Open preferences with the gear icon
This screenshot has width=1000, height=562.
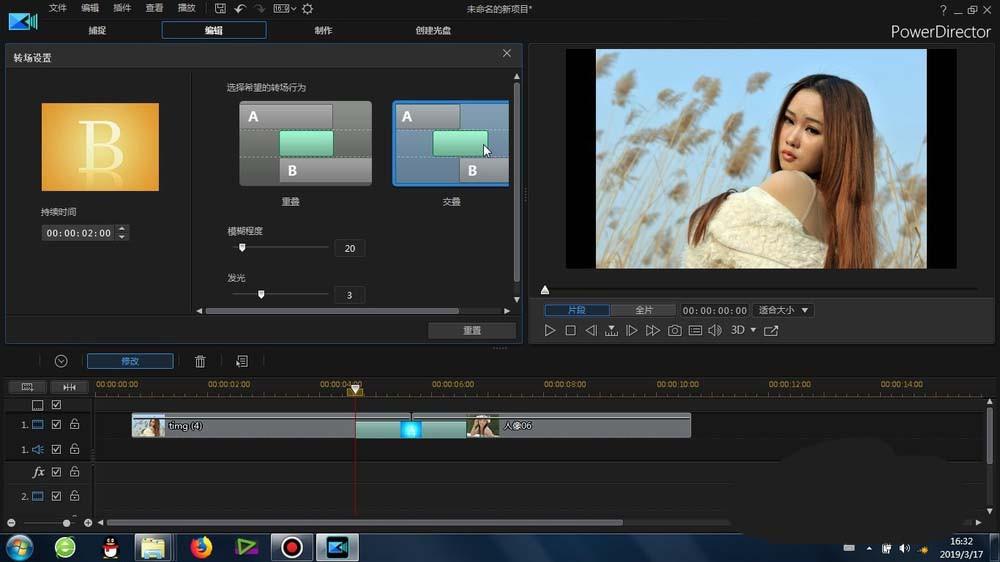(307, 9)
